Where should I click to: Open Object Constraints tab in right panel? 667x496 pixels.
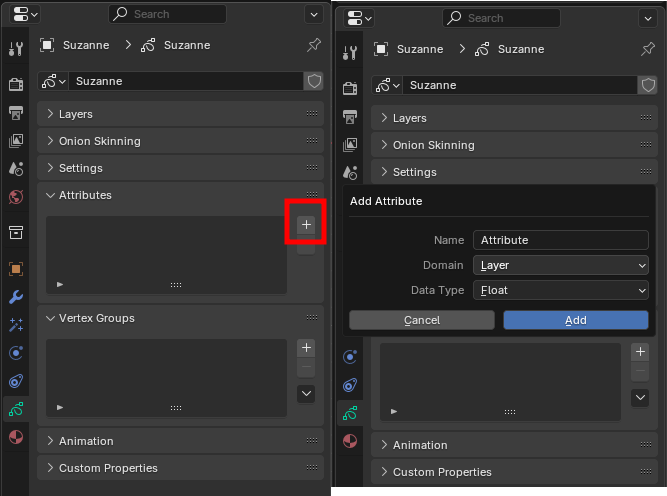coord(350,385)
